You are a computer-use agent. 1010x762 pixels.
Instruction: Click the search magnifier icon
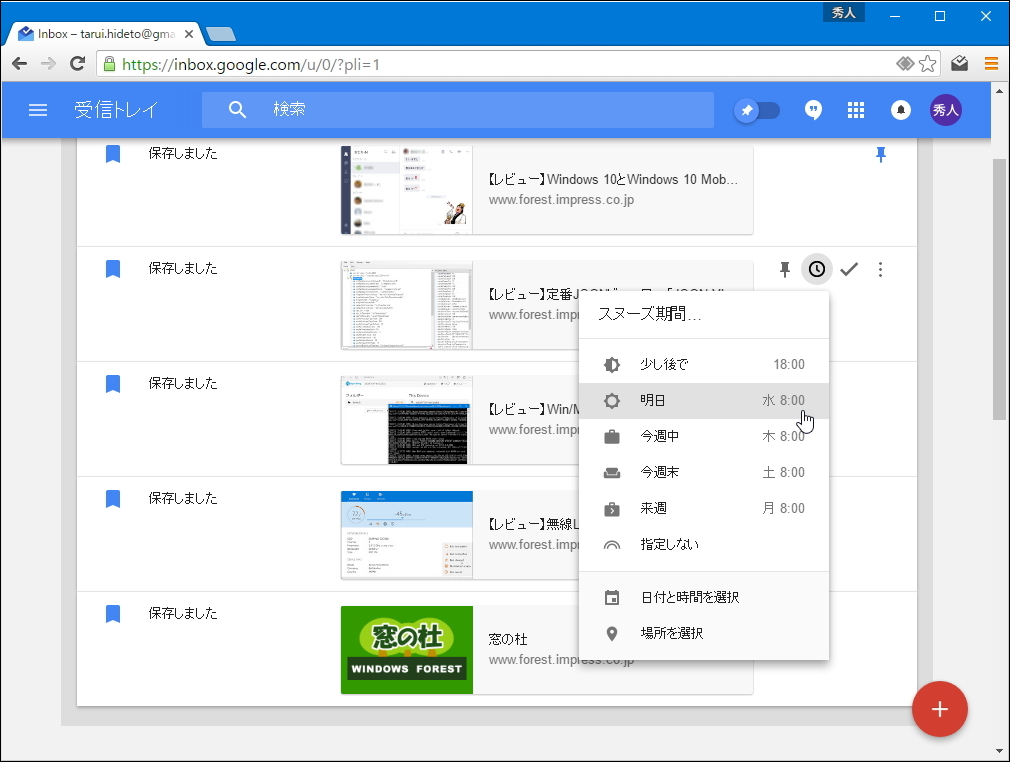pos(237,110)
